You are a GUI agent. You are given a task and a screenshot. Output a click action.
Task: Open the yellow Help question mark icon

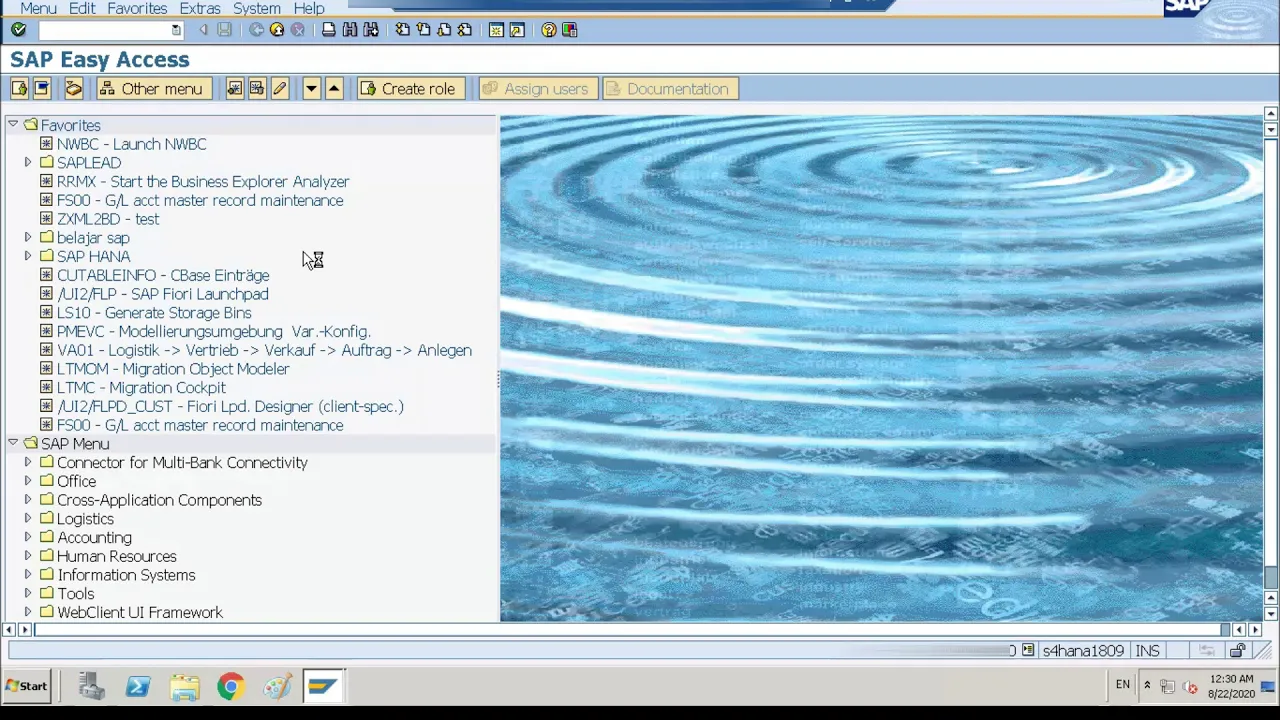548,30
